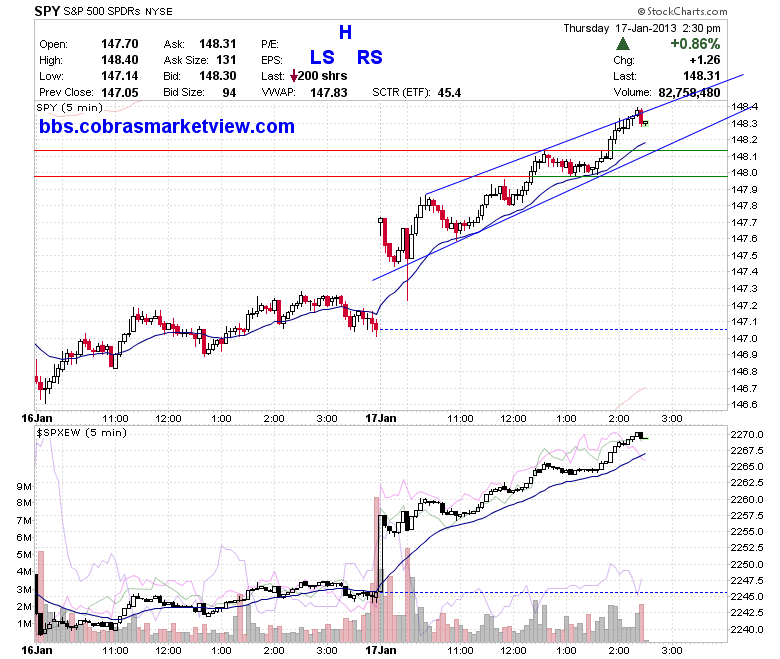
Task: Click the VWAP value 147.83
Action: (x=328, y=92)
